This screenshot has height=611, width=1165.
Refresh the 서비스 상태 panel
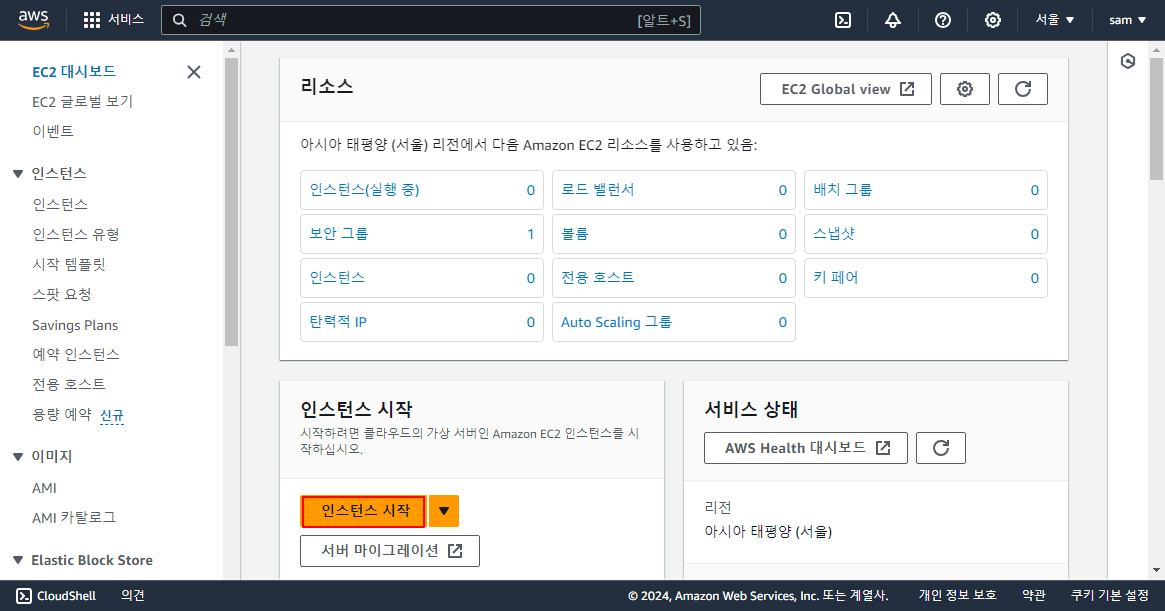(x=941, y=448)
